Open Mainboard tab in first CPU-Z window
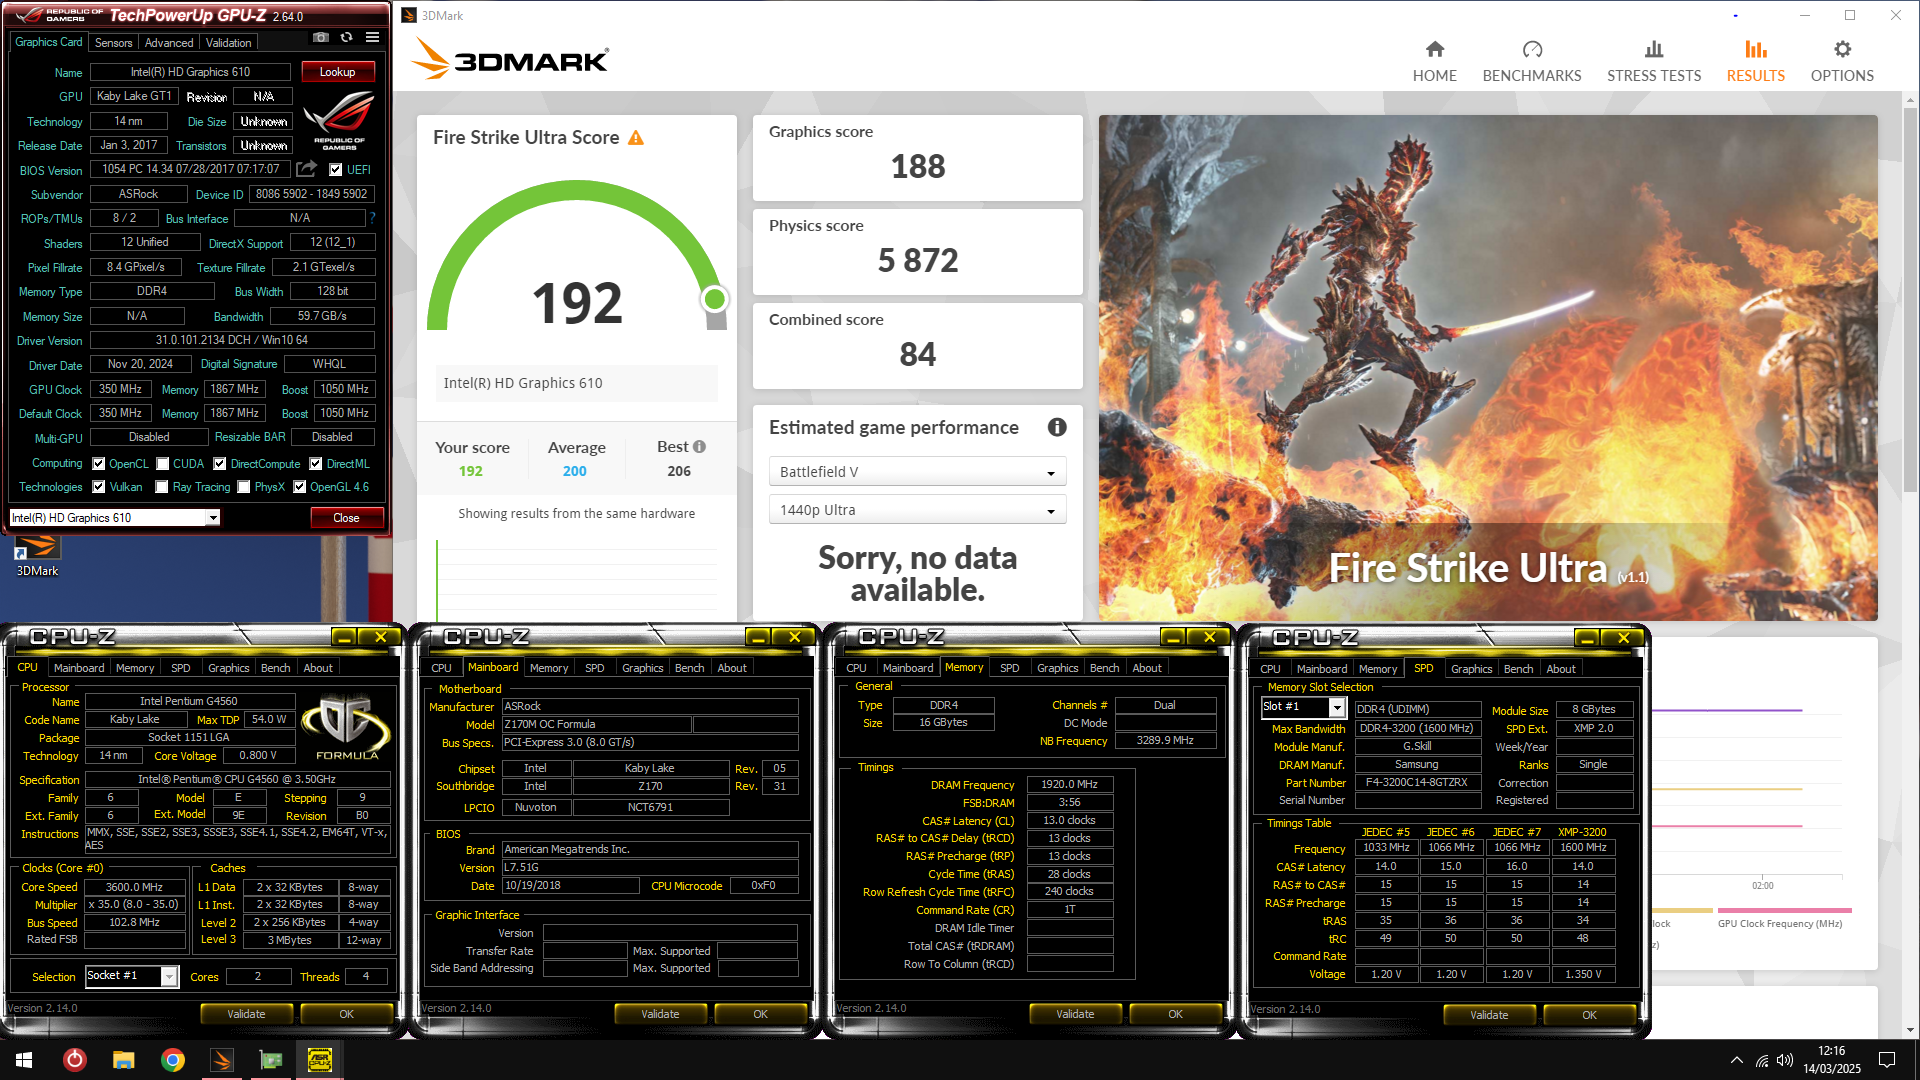This screenshot has width=1920, height=1080. [x=79, y=668]
